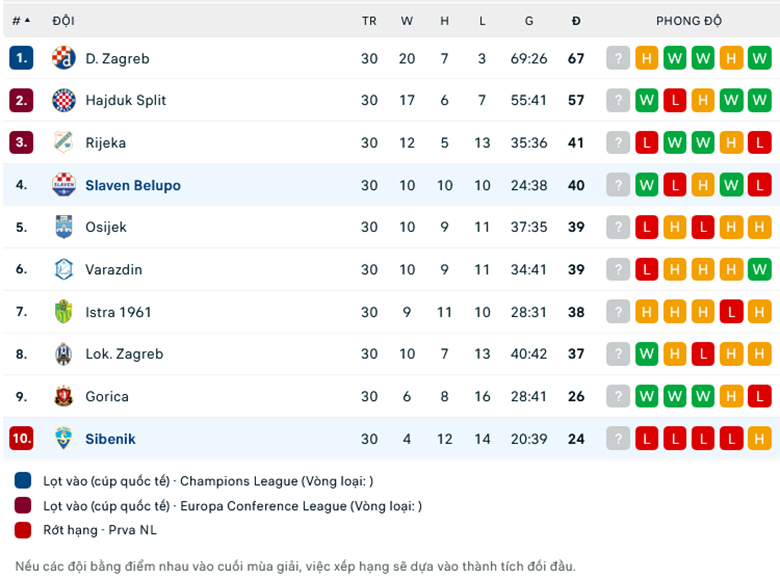Click the Rijeka club crest
This screenshot has width=780, height=579.
coord(64,142)
